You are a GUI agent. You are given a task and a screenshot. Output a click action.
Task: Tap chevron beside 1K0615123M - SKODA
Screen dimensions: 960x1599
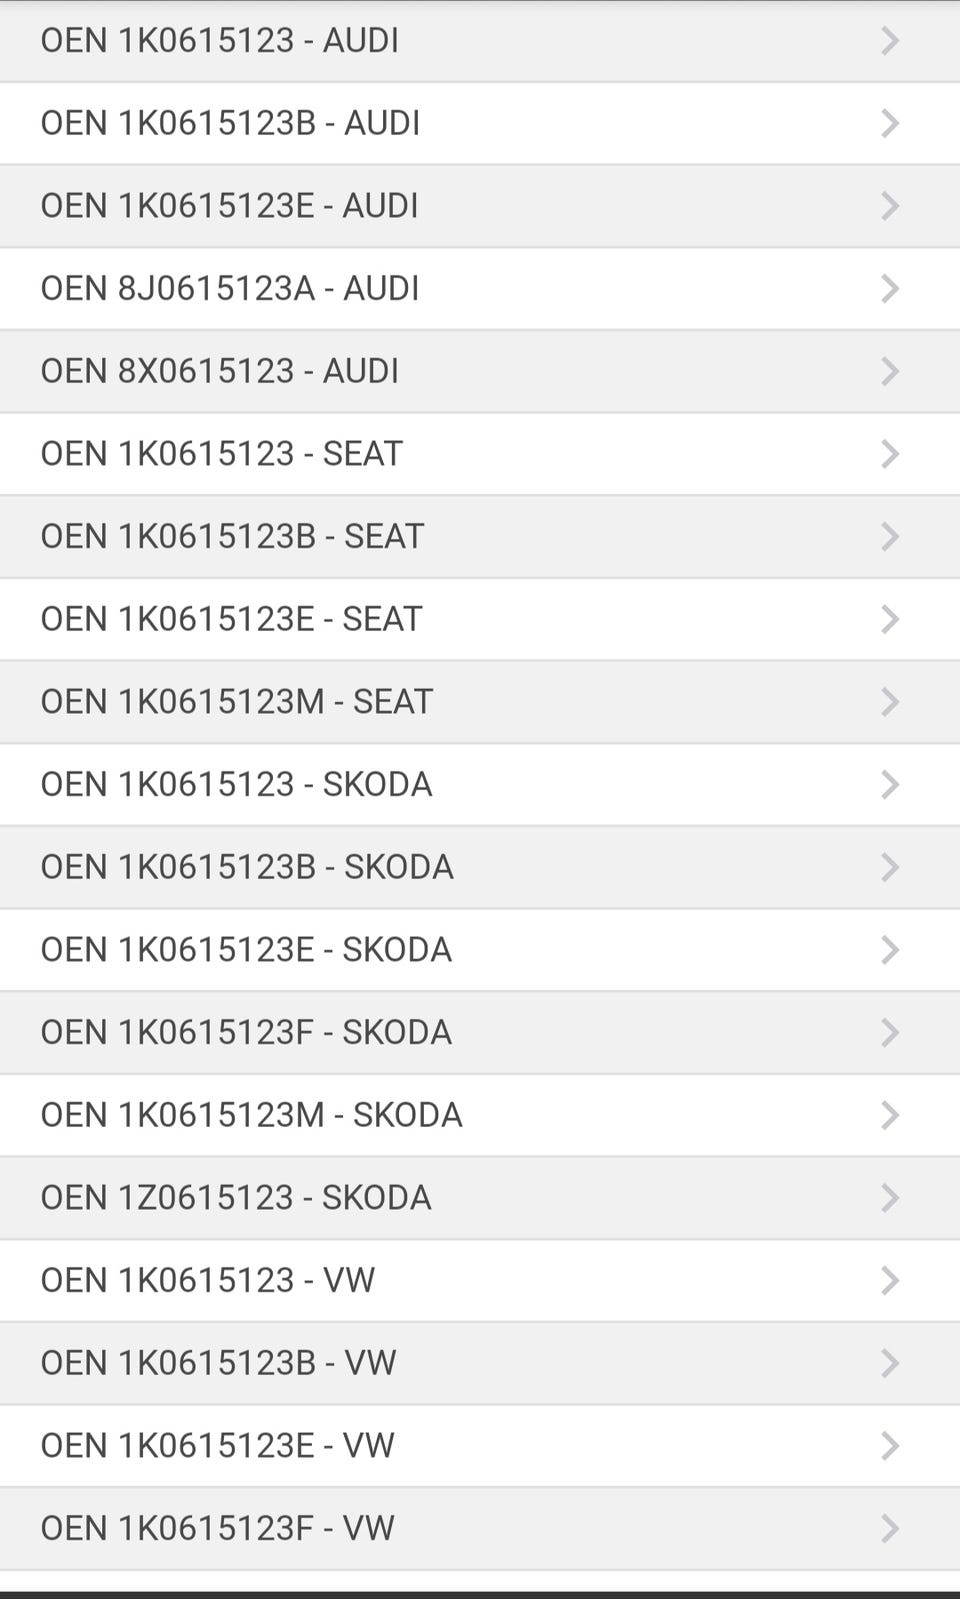pyautogui.click(x=889, y=1115)
